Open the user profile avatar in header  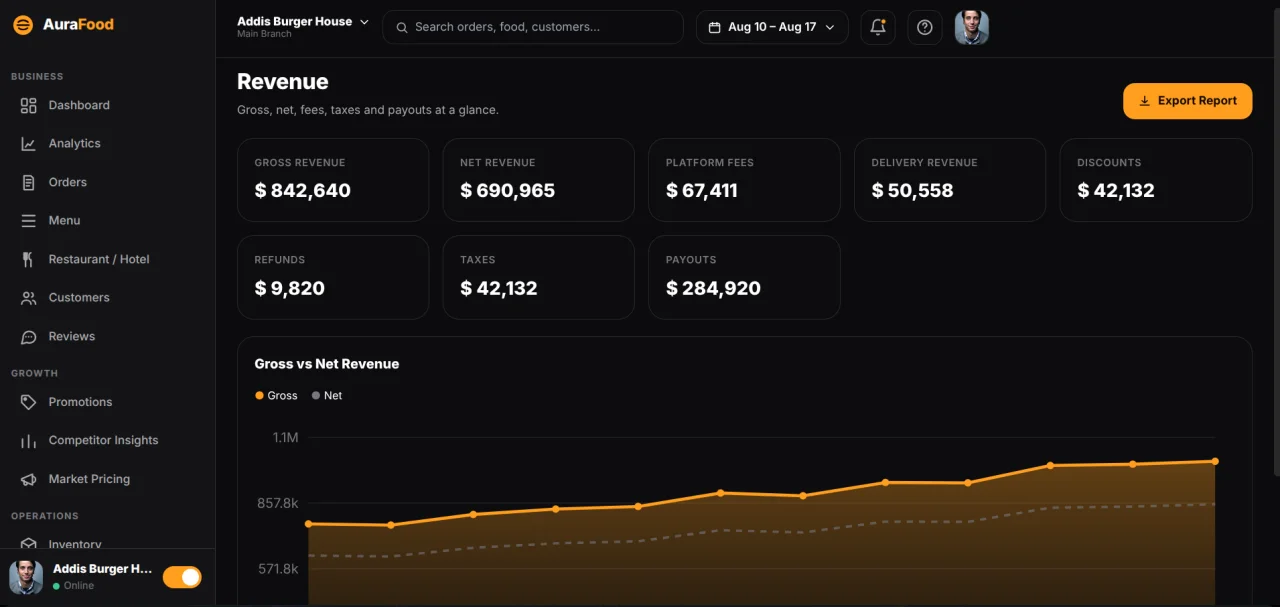pyautogui.click(x=972, y=27)
